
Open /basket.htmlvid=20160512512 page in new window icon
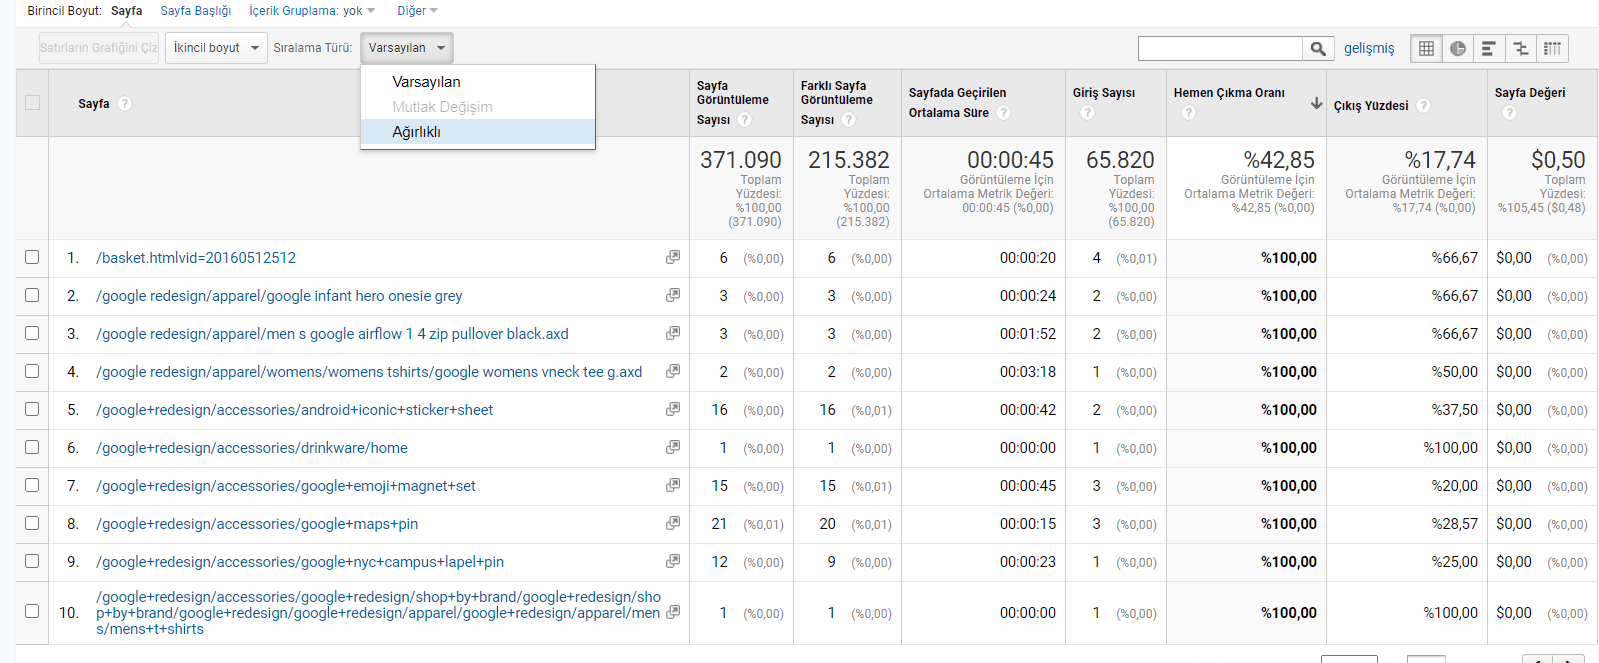point(673,257)
